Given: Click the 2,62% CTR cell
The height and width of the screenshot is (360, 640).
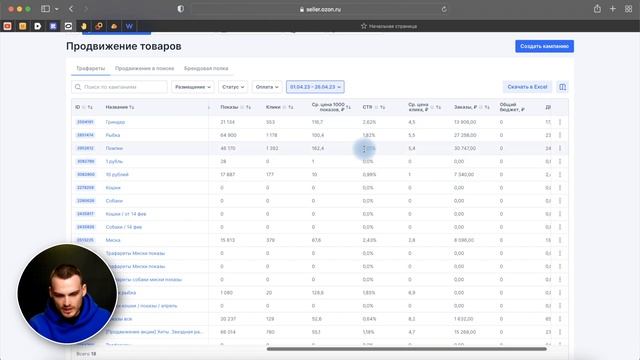Looking at the screenshot, I should click(x=369, y=122).
